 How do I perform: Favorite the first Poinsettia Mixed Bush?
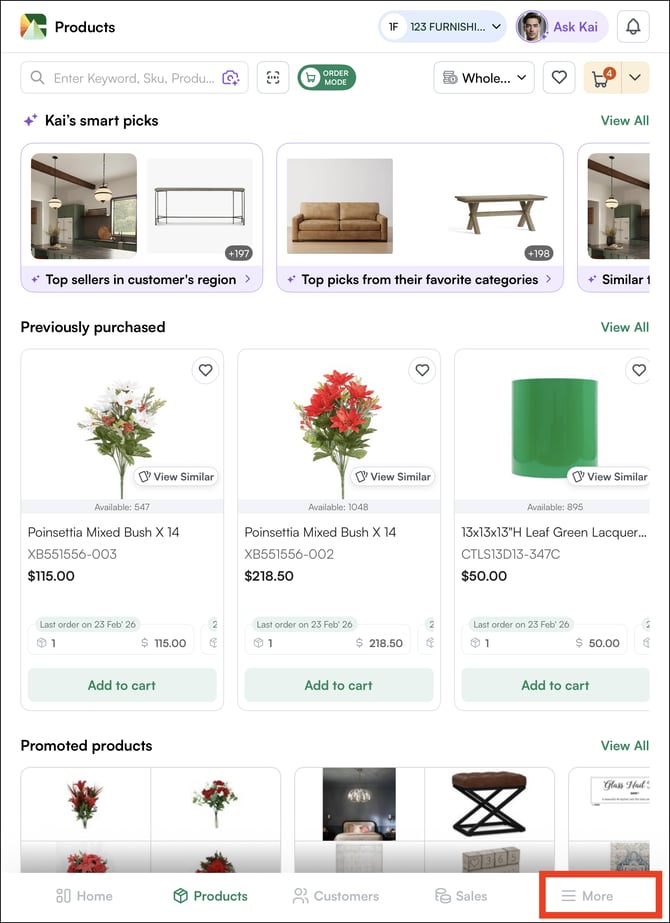pyautogui.click(x=205, y=370)
